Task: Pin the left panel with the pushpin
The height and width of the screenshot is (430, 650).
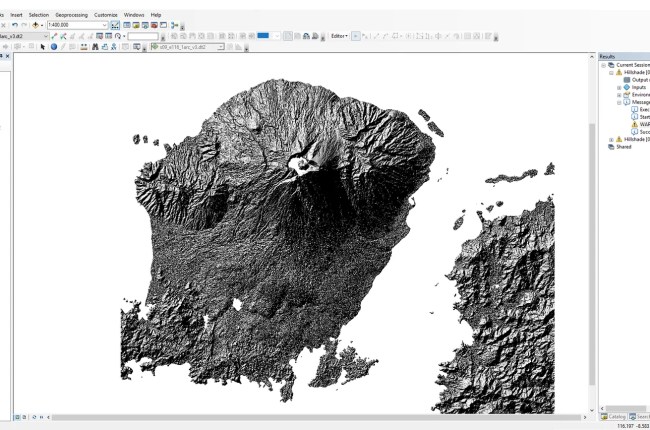Action: click(2, 56)
